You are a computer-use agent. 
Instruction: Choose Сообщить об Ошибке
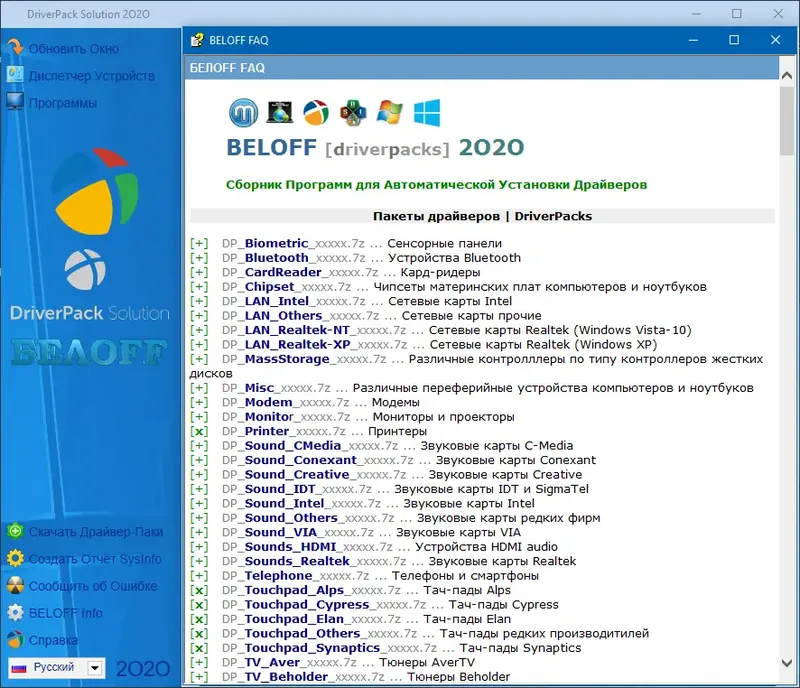(x=93, y=586)
